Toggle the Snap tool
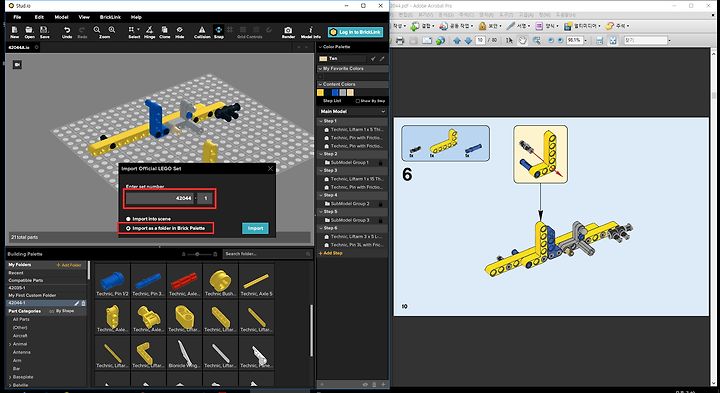 219,31
